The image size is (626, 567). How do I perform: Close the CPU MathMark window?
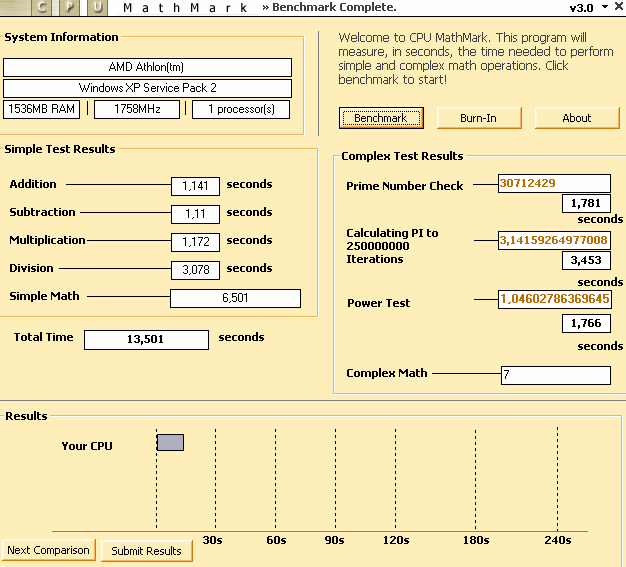[619, 7]
